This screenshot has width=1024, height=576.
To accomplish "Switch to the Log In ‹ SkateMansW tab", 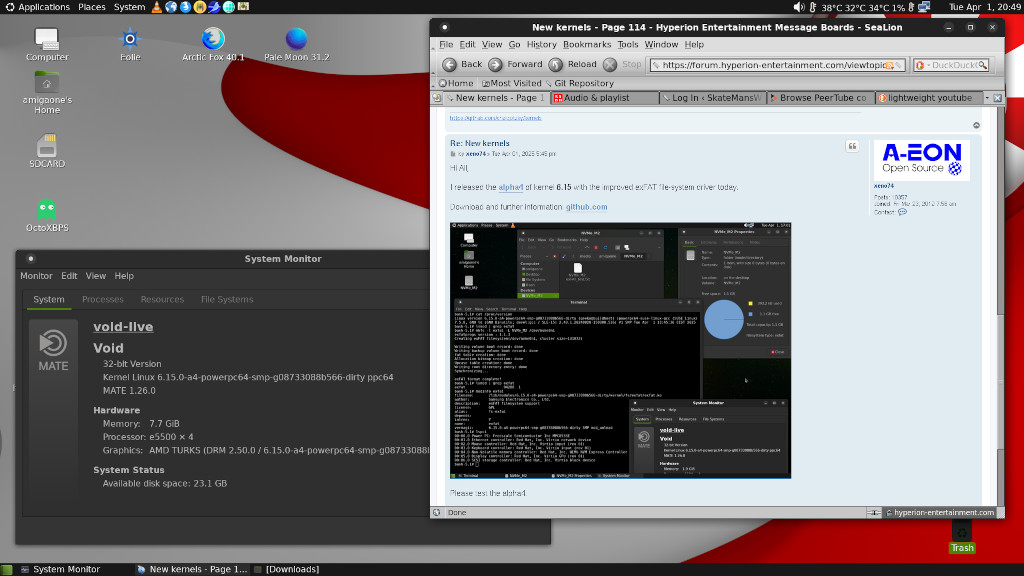I will point(712,98).
